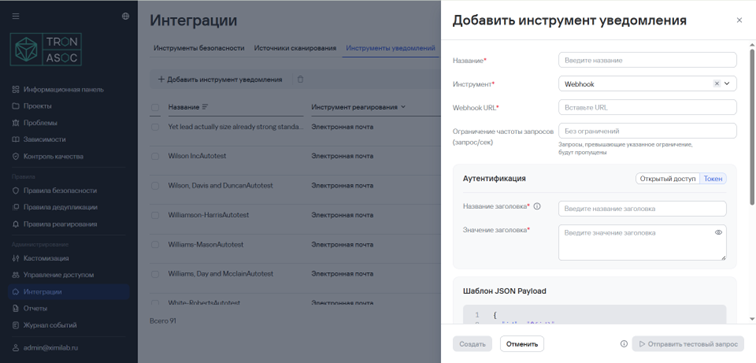Expand the Инструмент dropdown chevron
Screen dimensions: 756x363
pos(727,83)
